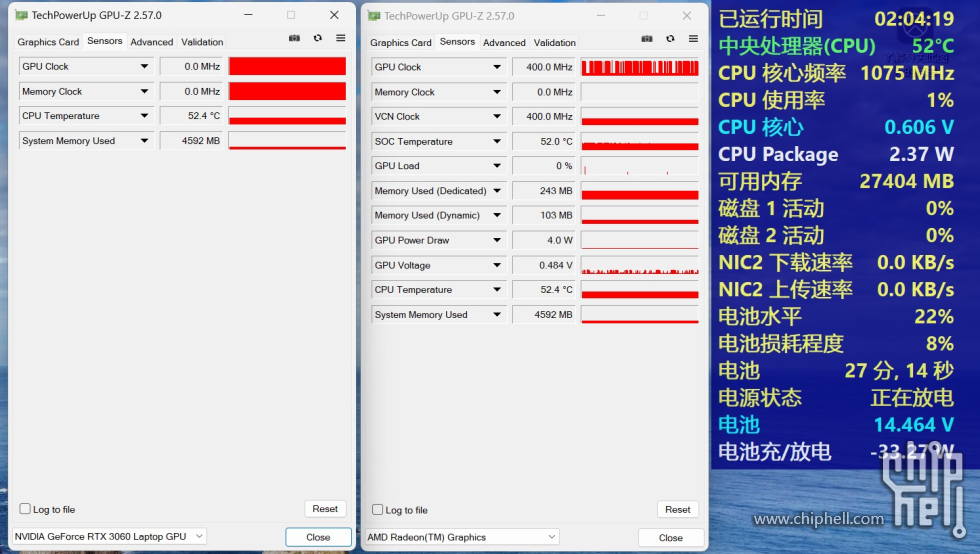Click the 243 MB dedicated memory value
This screenshot has height=554, width=980.
pos(543,191)
